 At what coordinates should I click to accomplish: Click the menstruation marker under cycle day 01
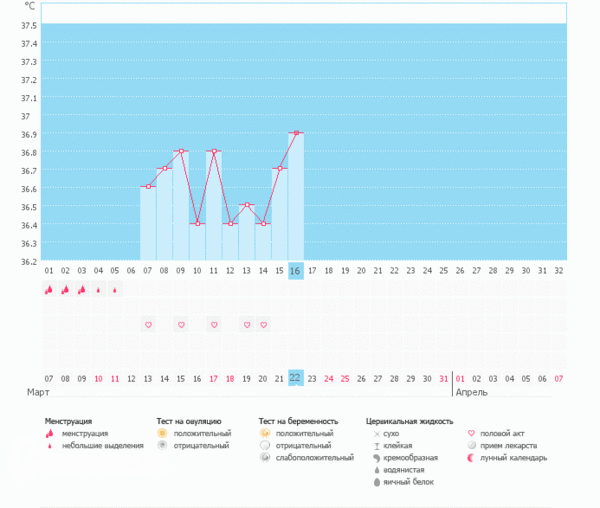tap(49, 291)
